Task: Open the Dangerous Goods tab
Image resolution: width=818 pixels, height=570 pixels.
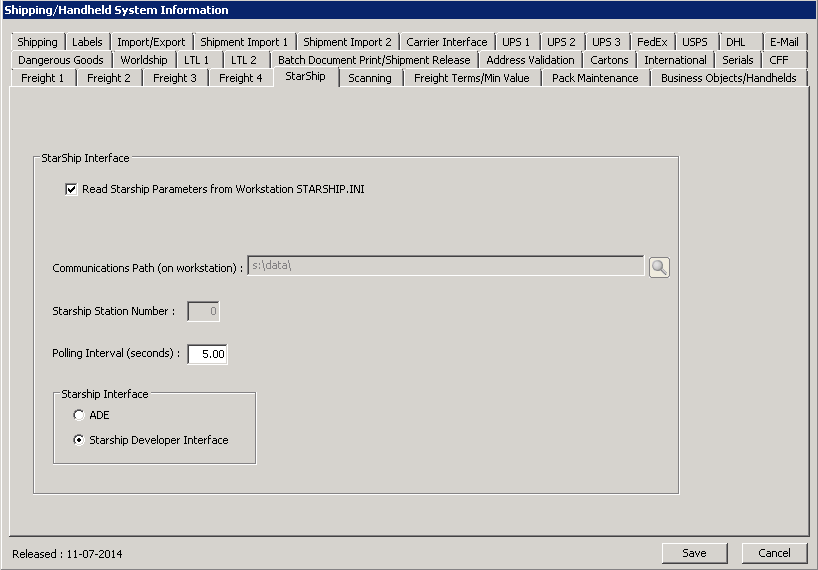Action: pyautogui.click(x=61, y=60)
